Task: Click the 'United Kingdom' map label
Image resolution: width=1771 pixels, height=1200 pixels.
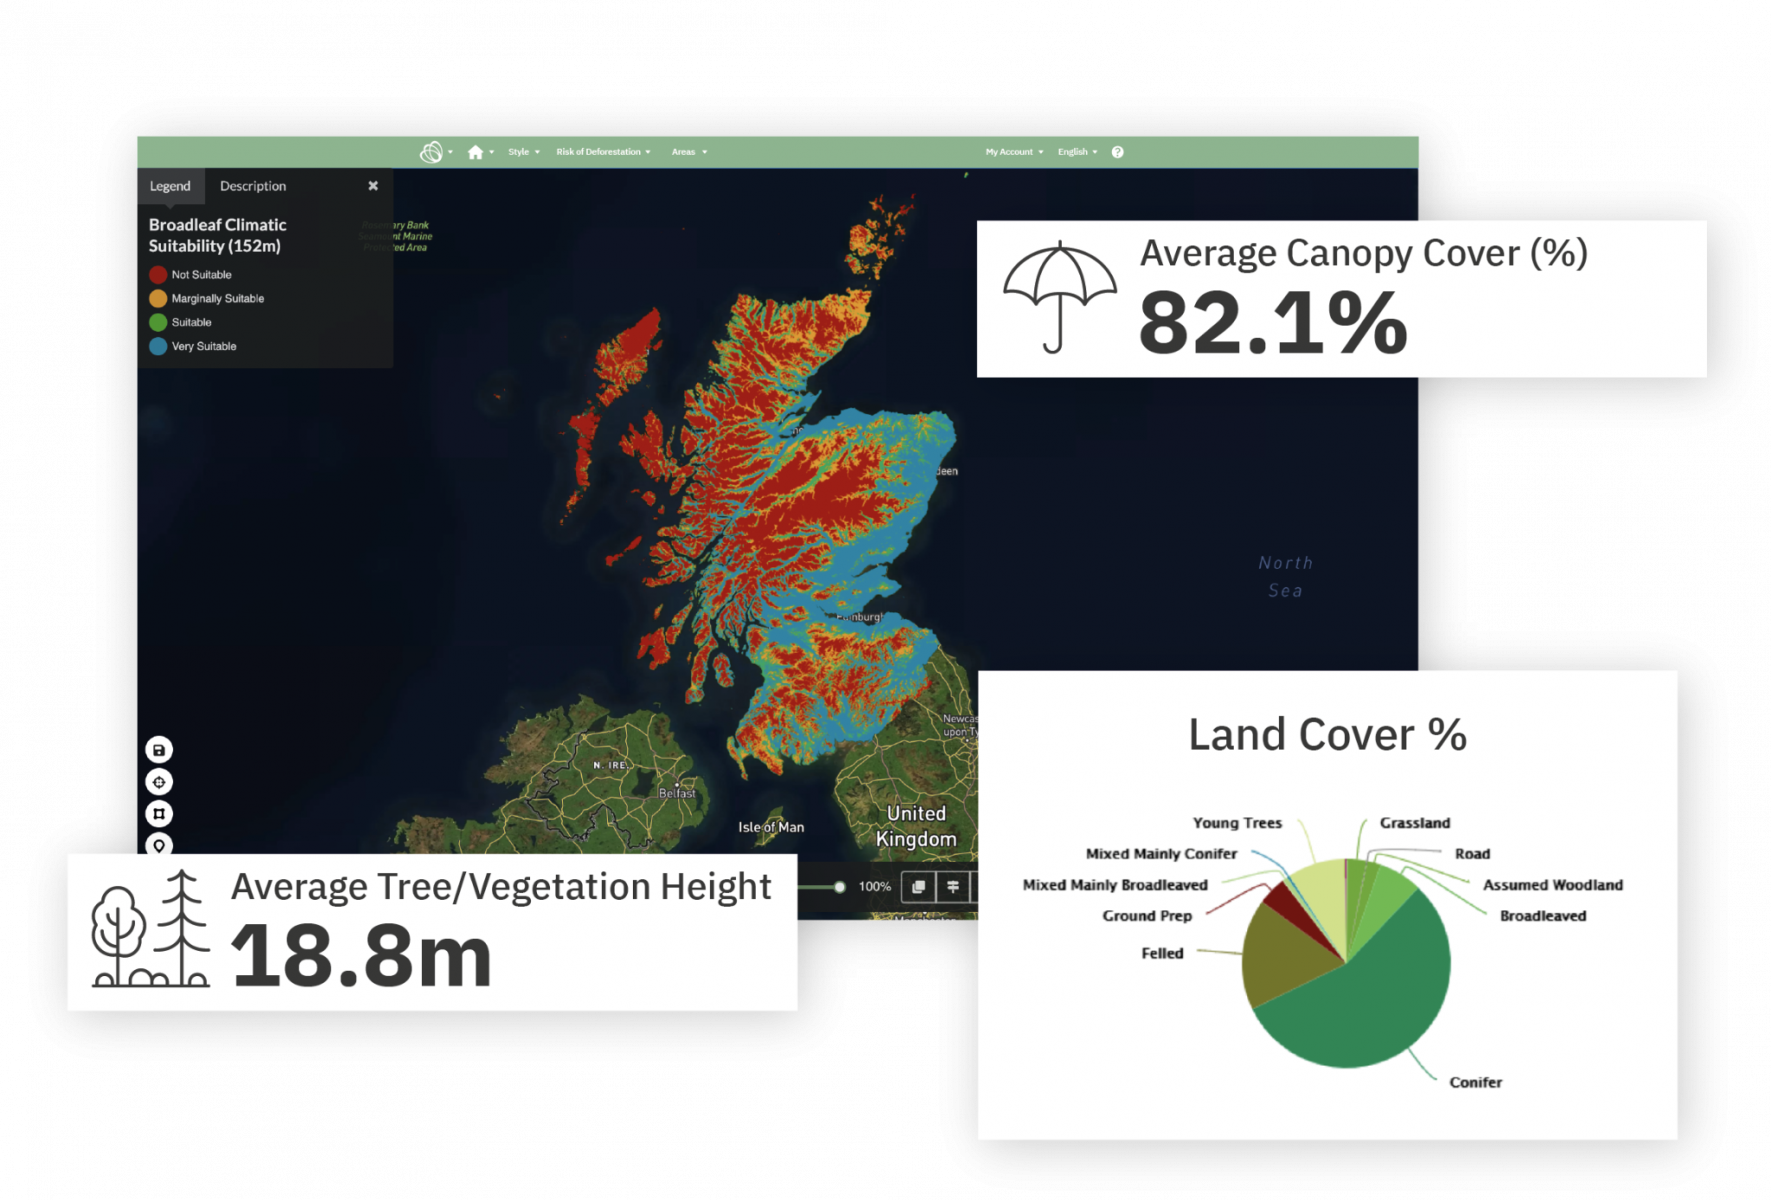Action: (x=916, y=826)
